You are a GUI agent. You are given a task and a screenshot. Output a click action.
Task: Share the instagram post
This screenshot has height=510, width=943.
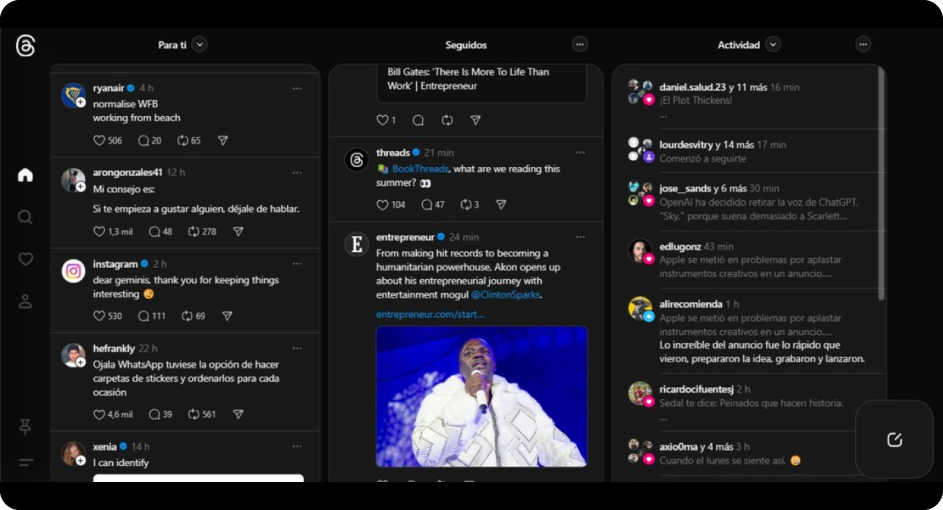click(227, 316)
